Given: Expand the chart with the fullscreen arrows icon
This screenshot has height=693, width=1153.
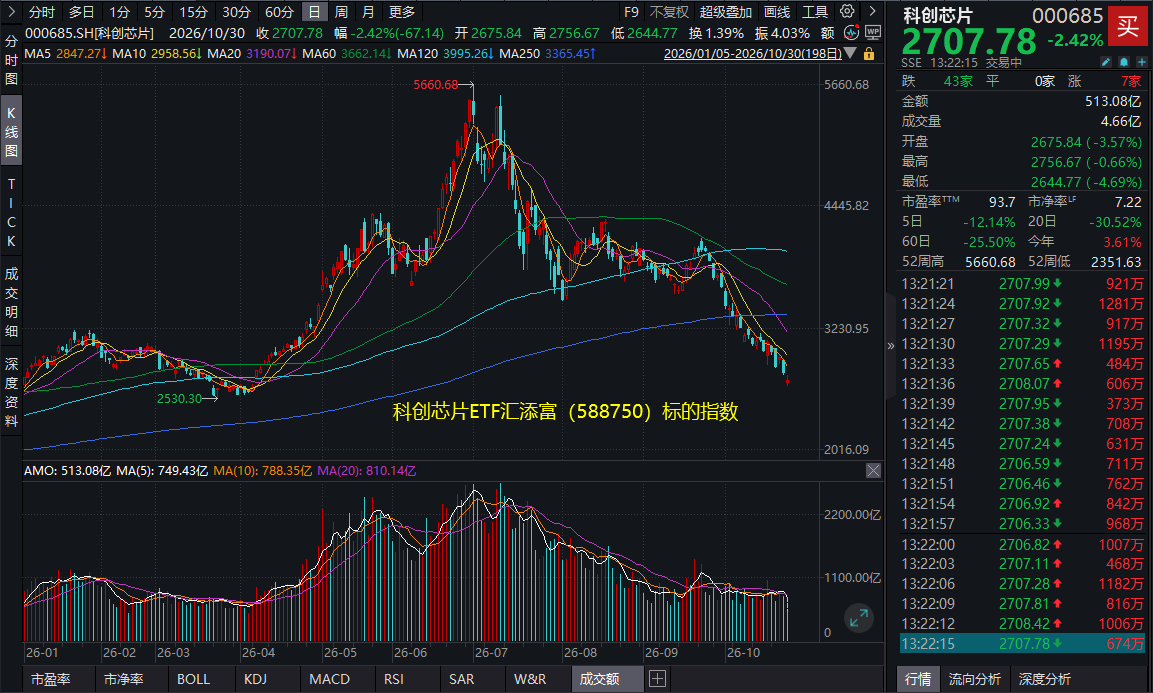Looking at the screenshot, I should 858,618.
